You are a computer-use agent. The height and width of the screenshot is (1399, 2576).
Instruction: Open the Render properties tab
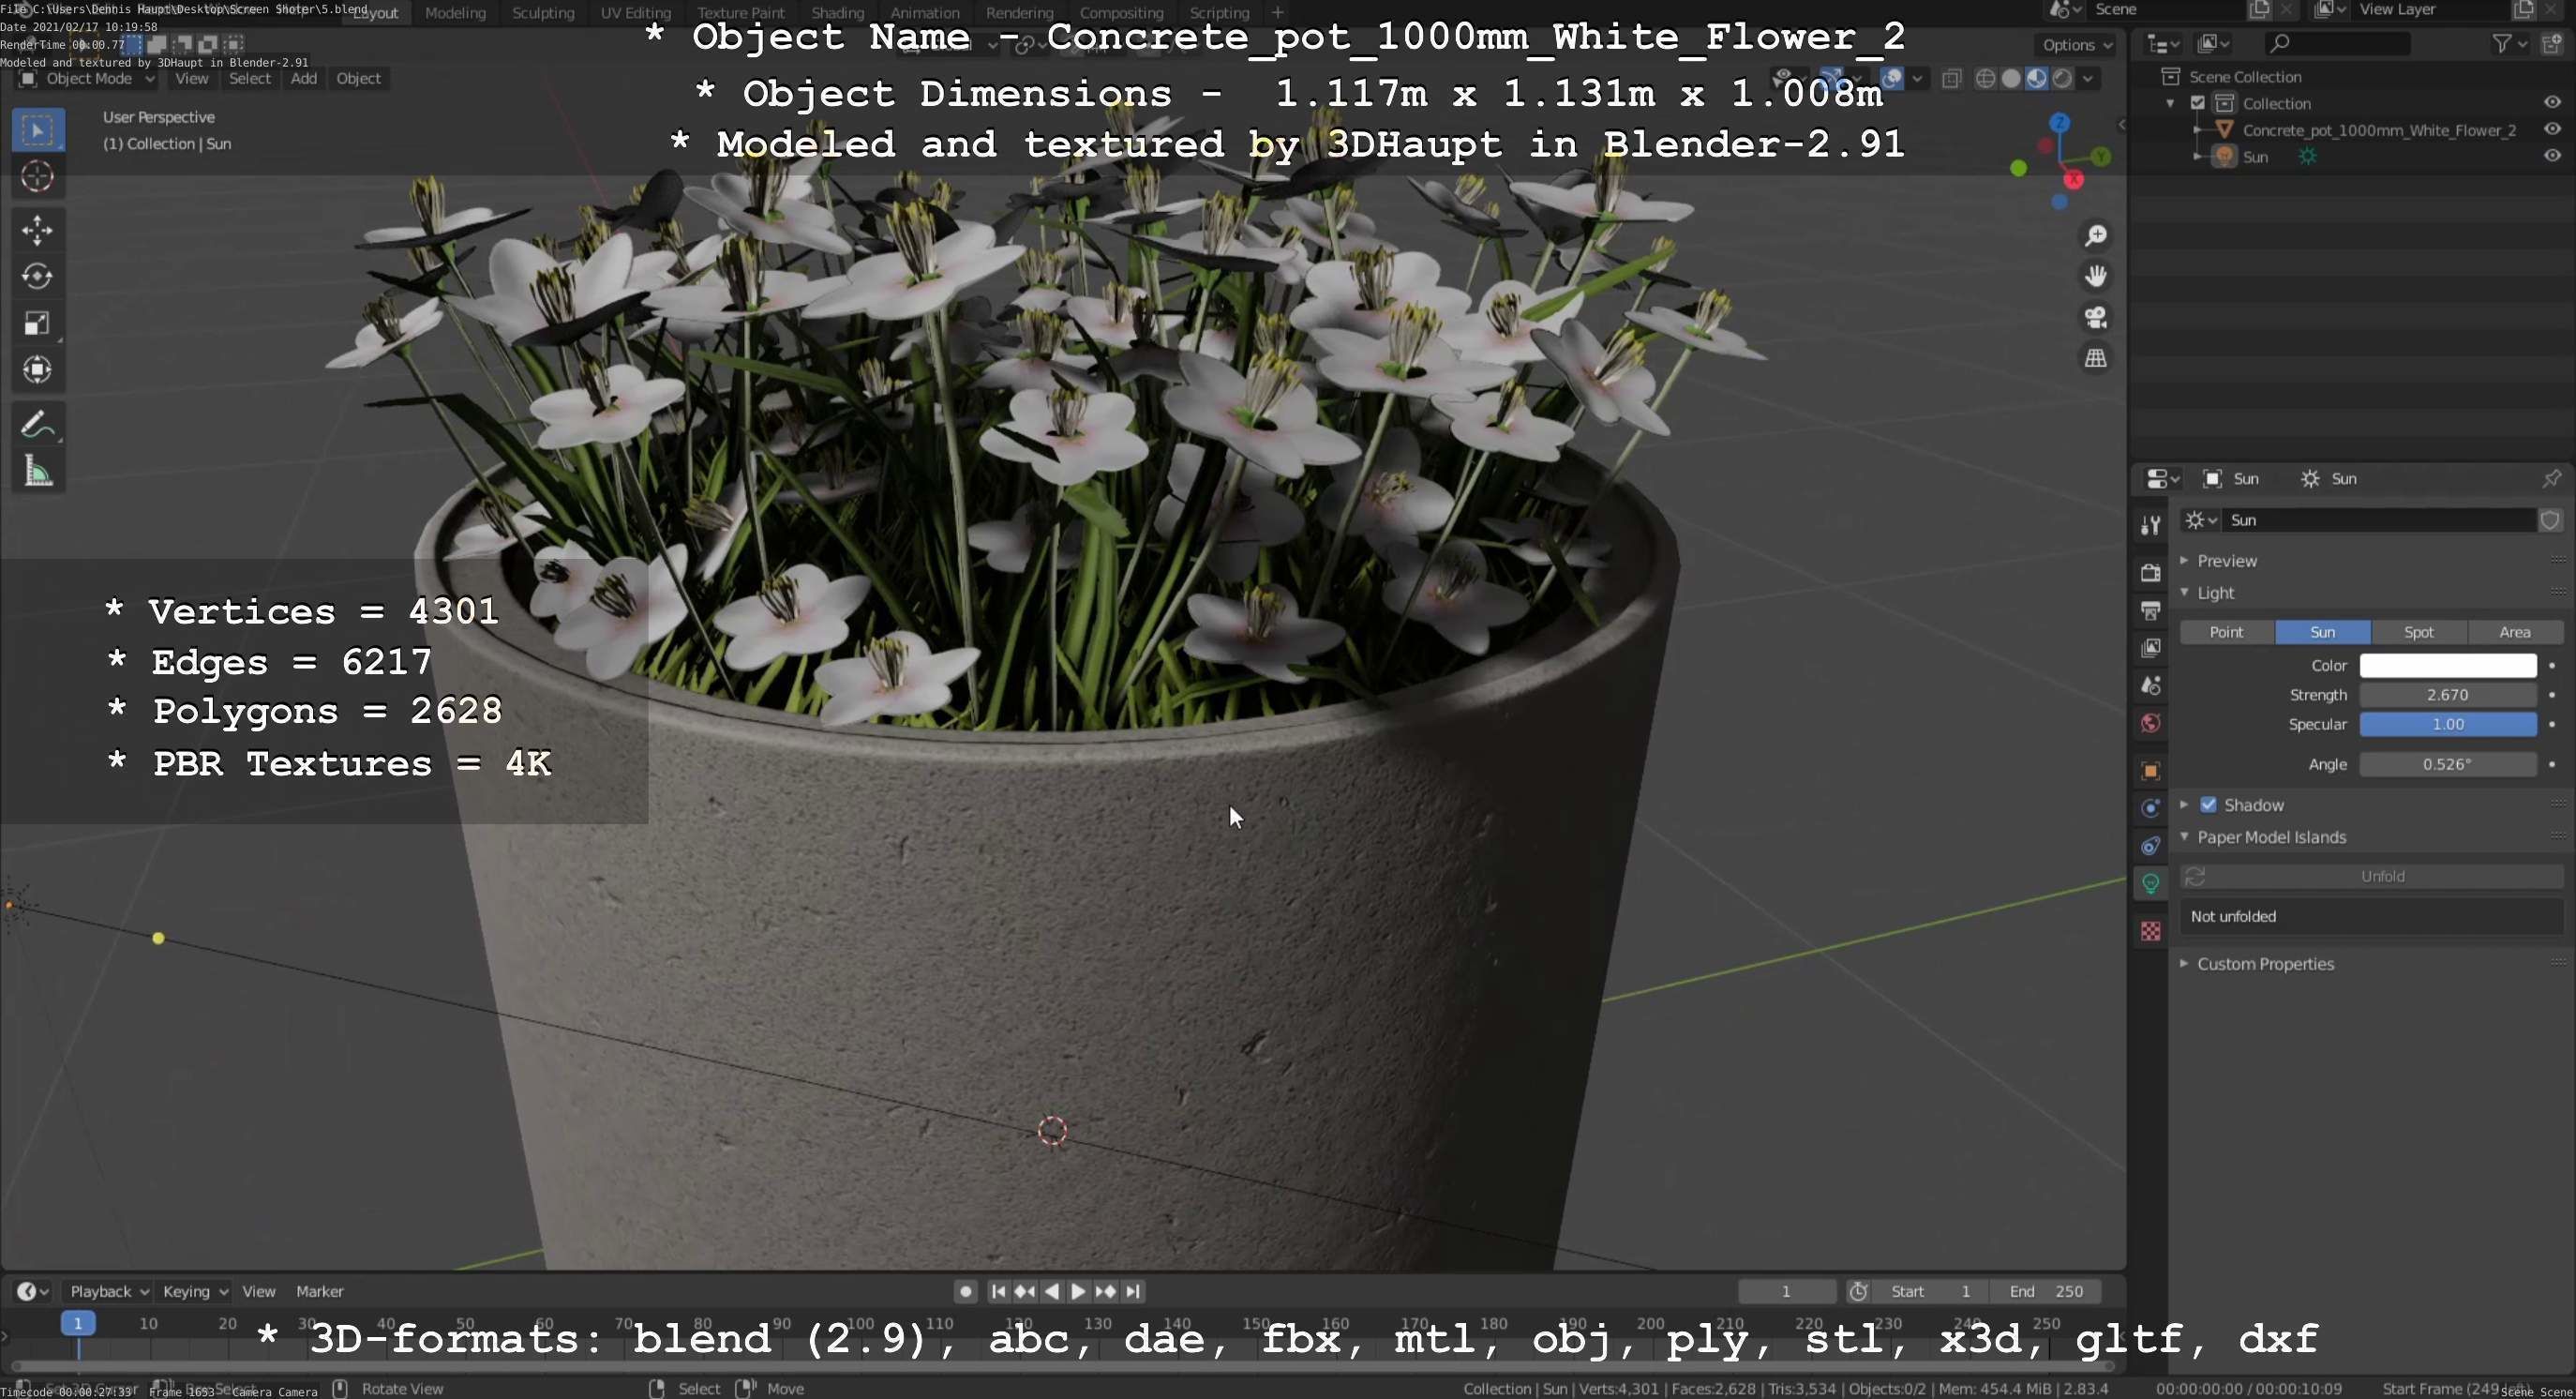point(2150,572)
